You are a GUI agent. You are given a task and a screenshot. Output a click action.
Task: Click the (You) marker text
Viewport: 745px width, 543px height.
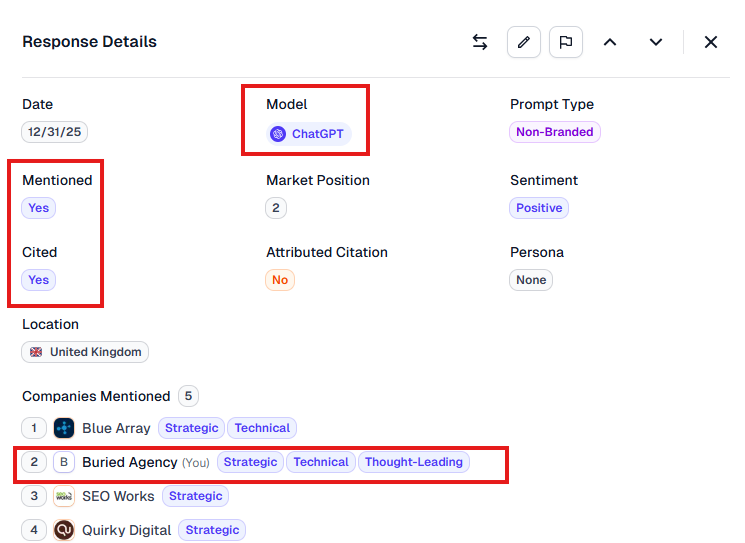click(196, 463)
